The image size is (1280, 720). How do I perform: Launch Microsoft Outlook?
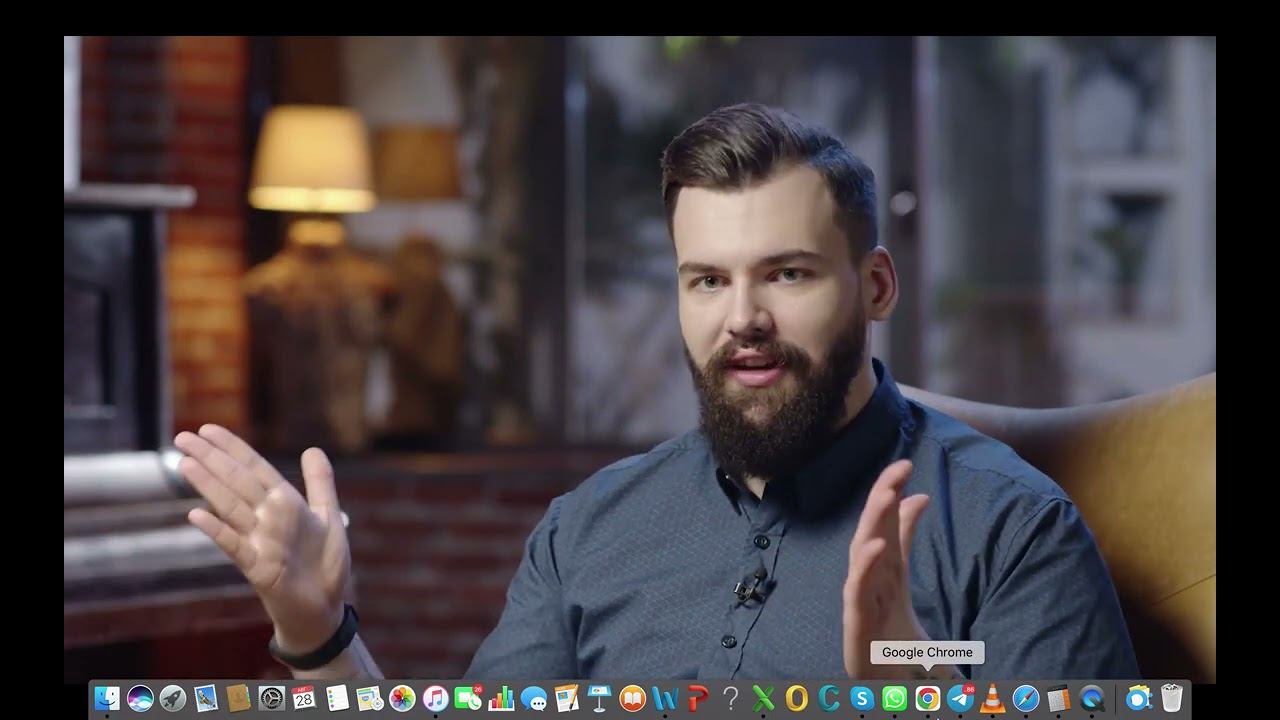tap(796, 698)
